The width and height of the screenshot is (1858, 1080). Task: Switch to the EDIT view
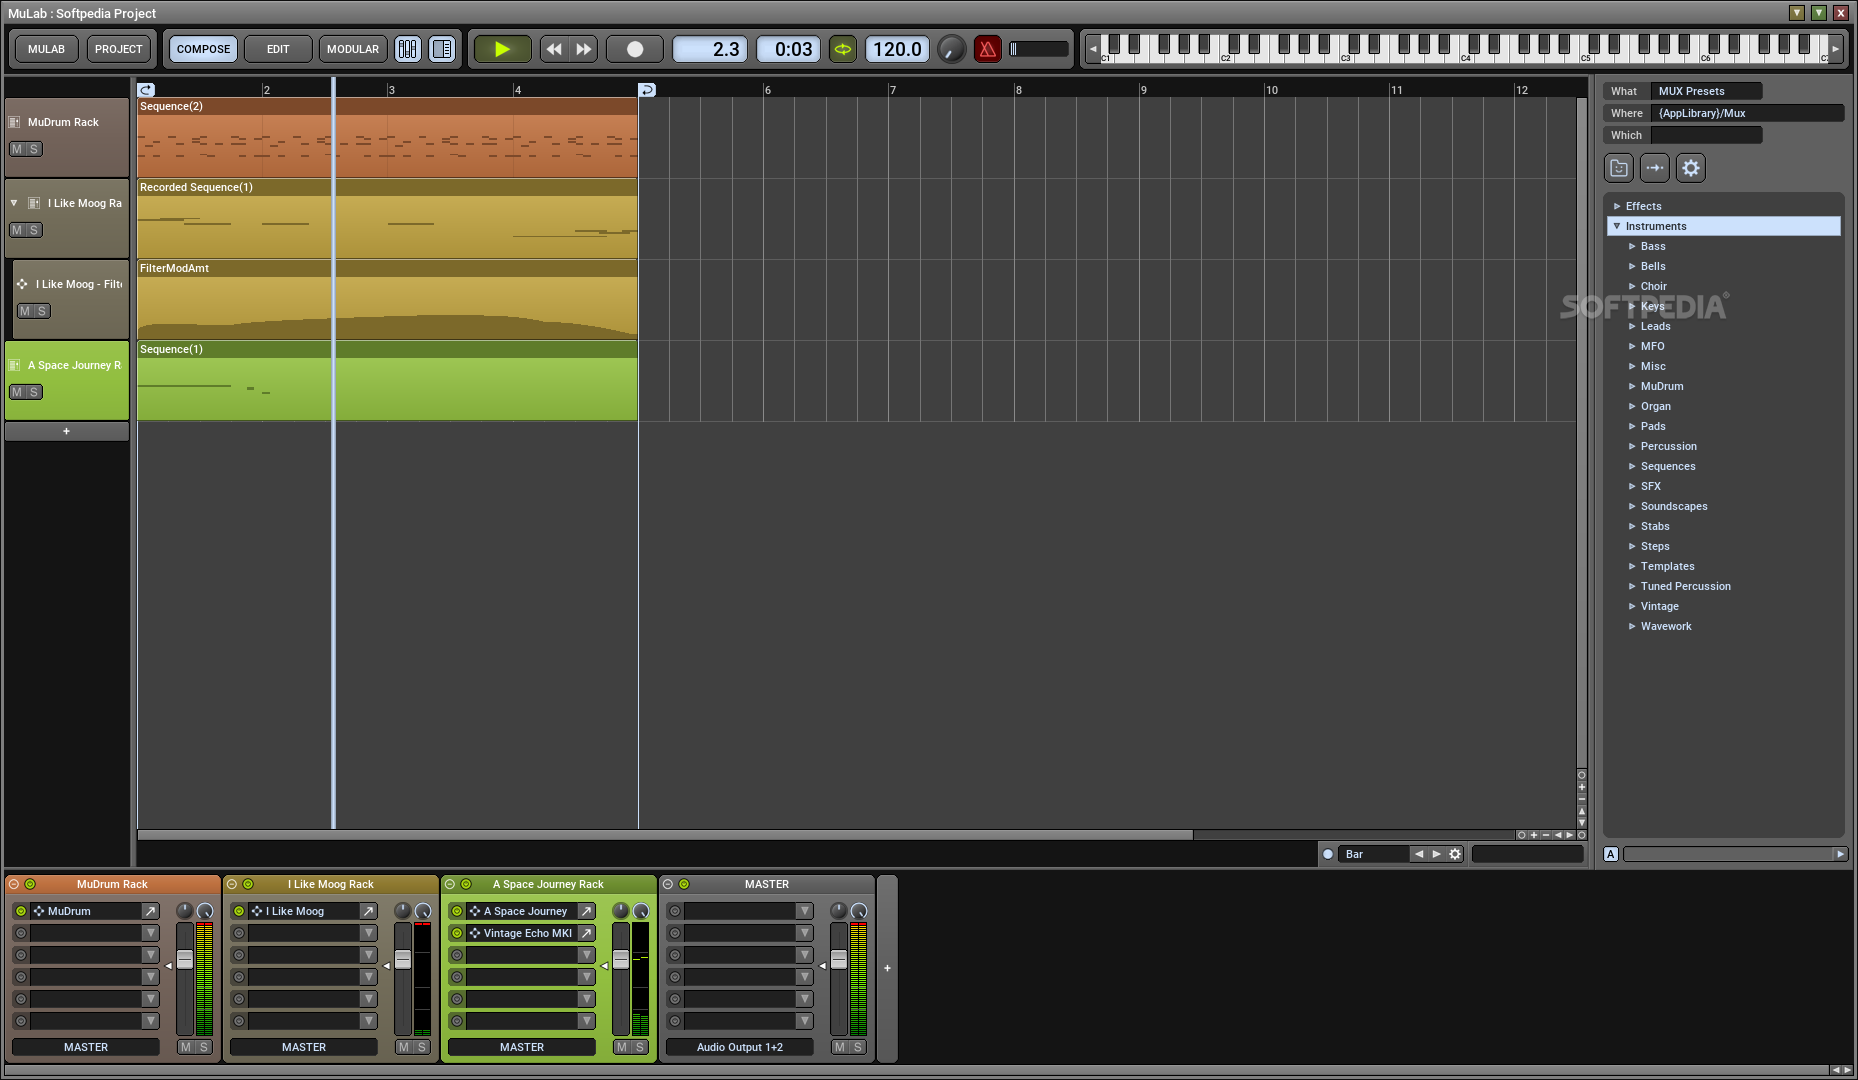(x=278, y=49)
